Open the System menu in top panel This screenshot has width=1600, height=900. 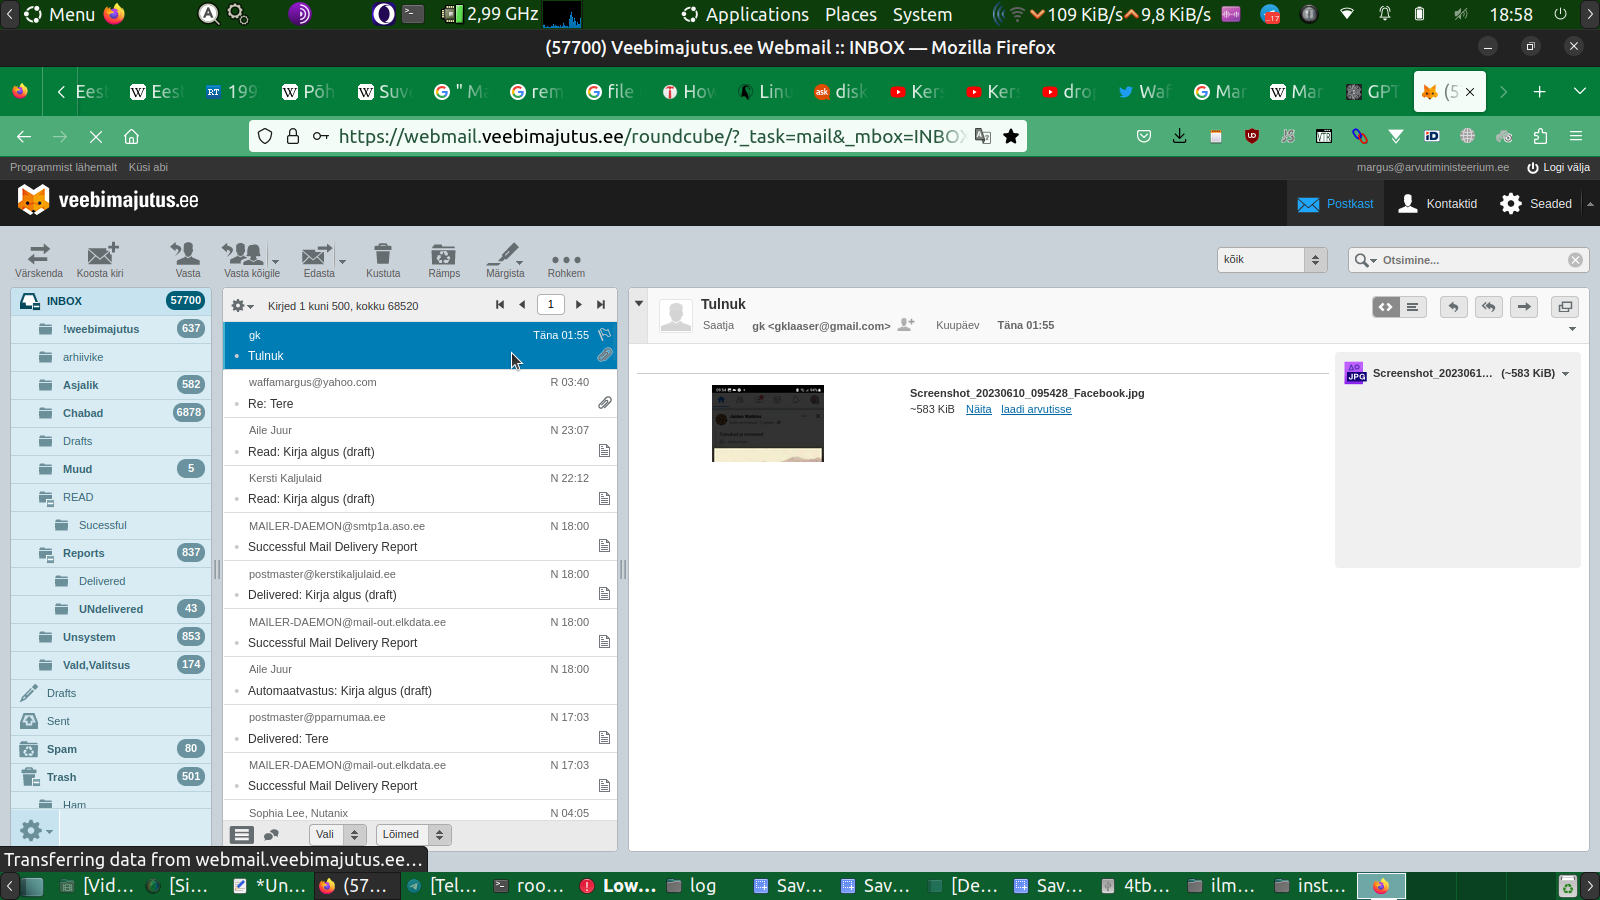pos(922,14)
